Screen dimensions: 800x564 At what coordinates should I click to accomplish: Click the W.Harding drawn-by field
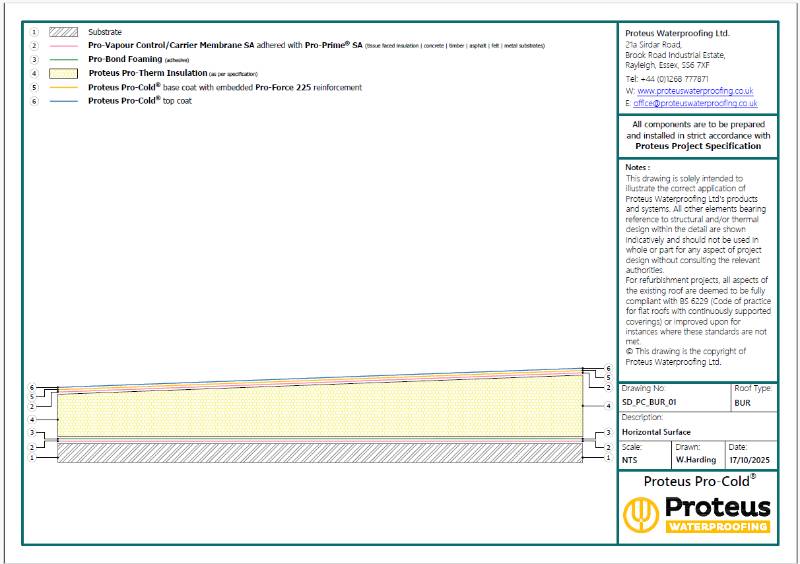click(694, 461)
